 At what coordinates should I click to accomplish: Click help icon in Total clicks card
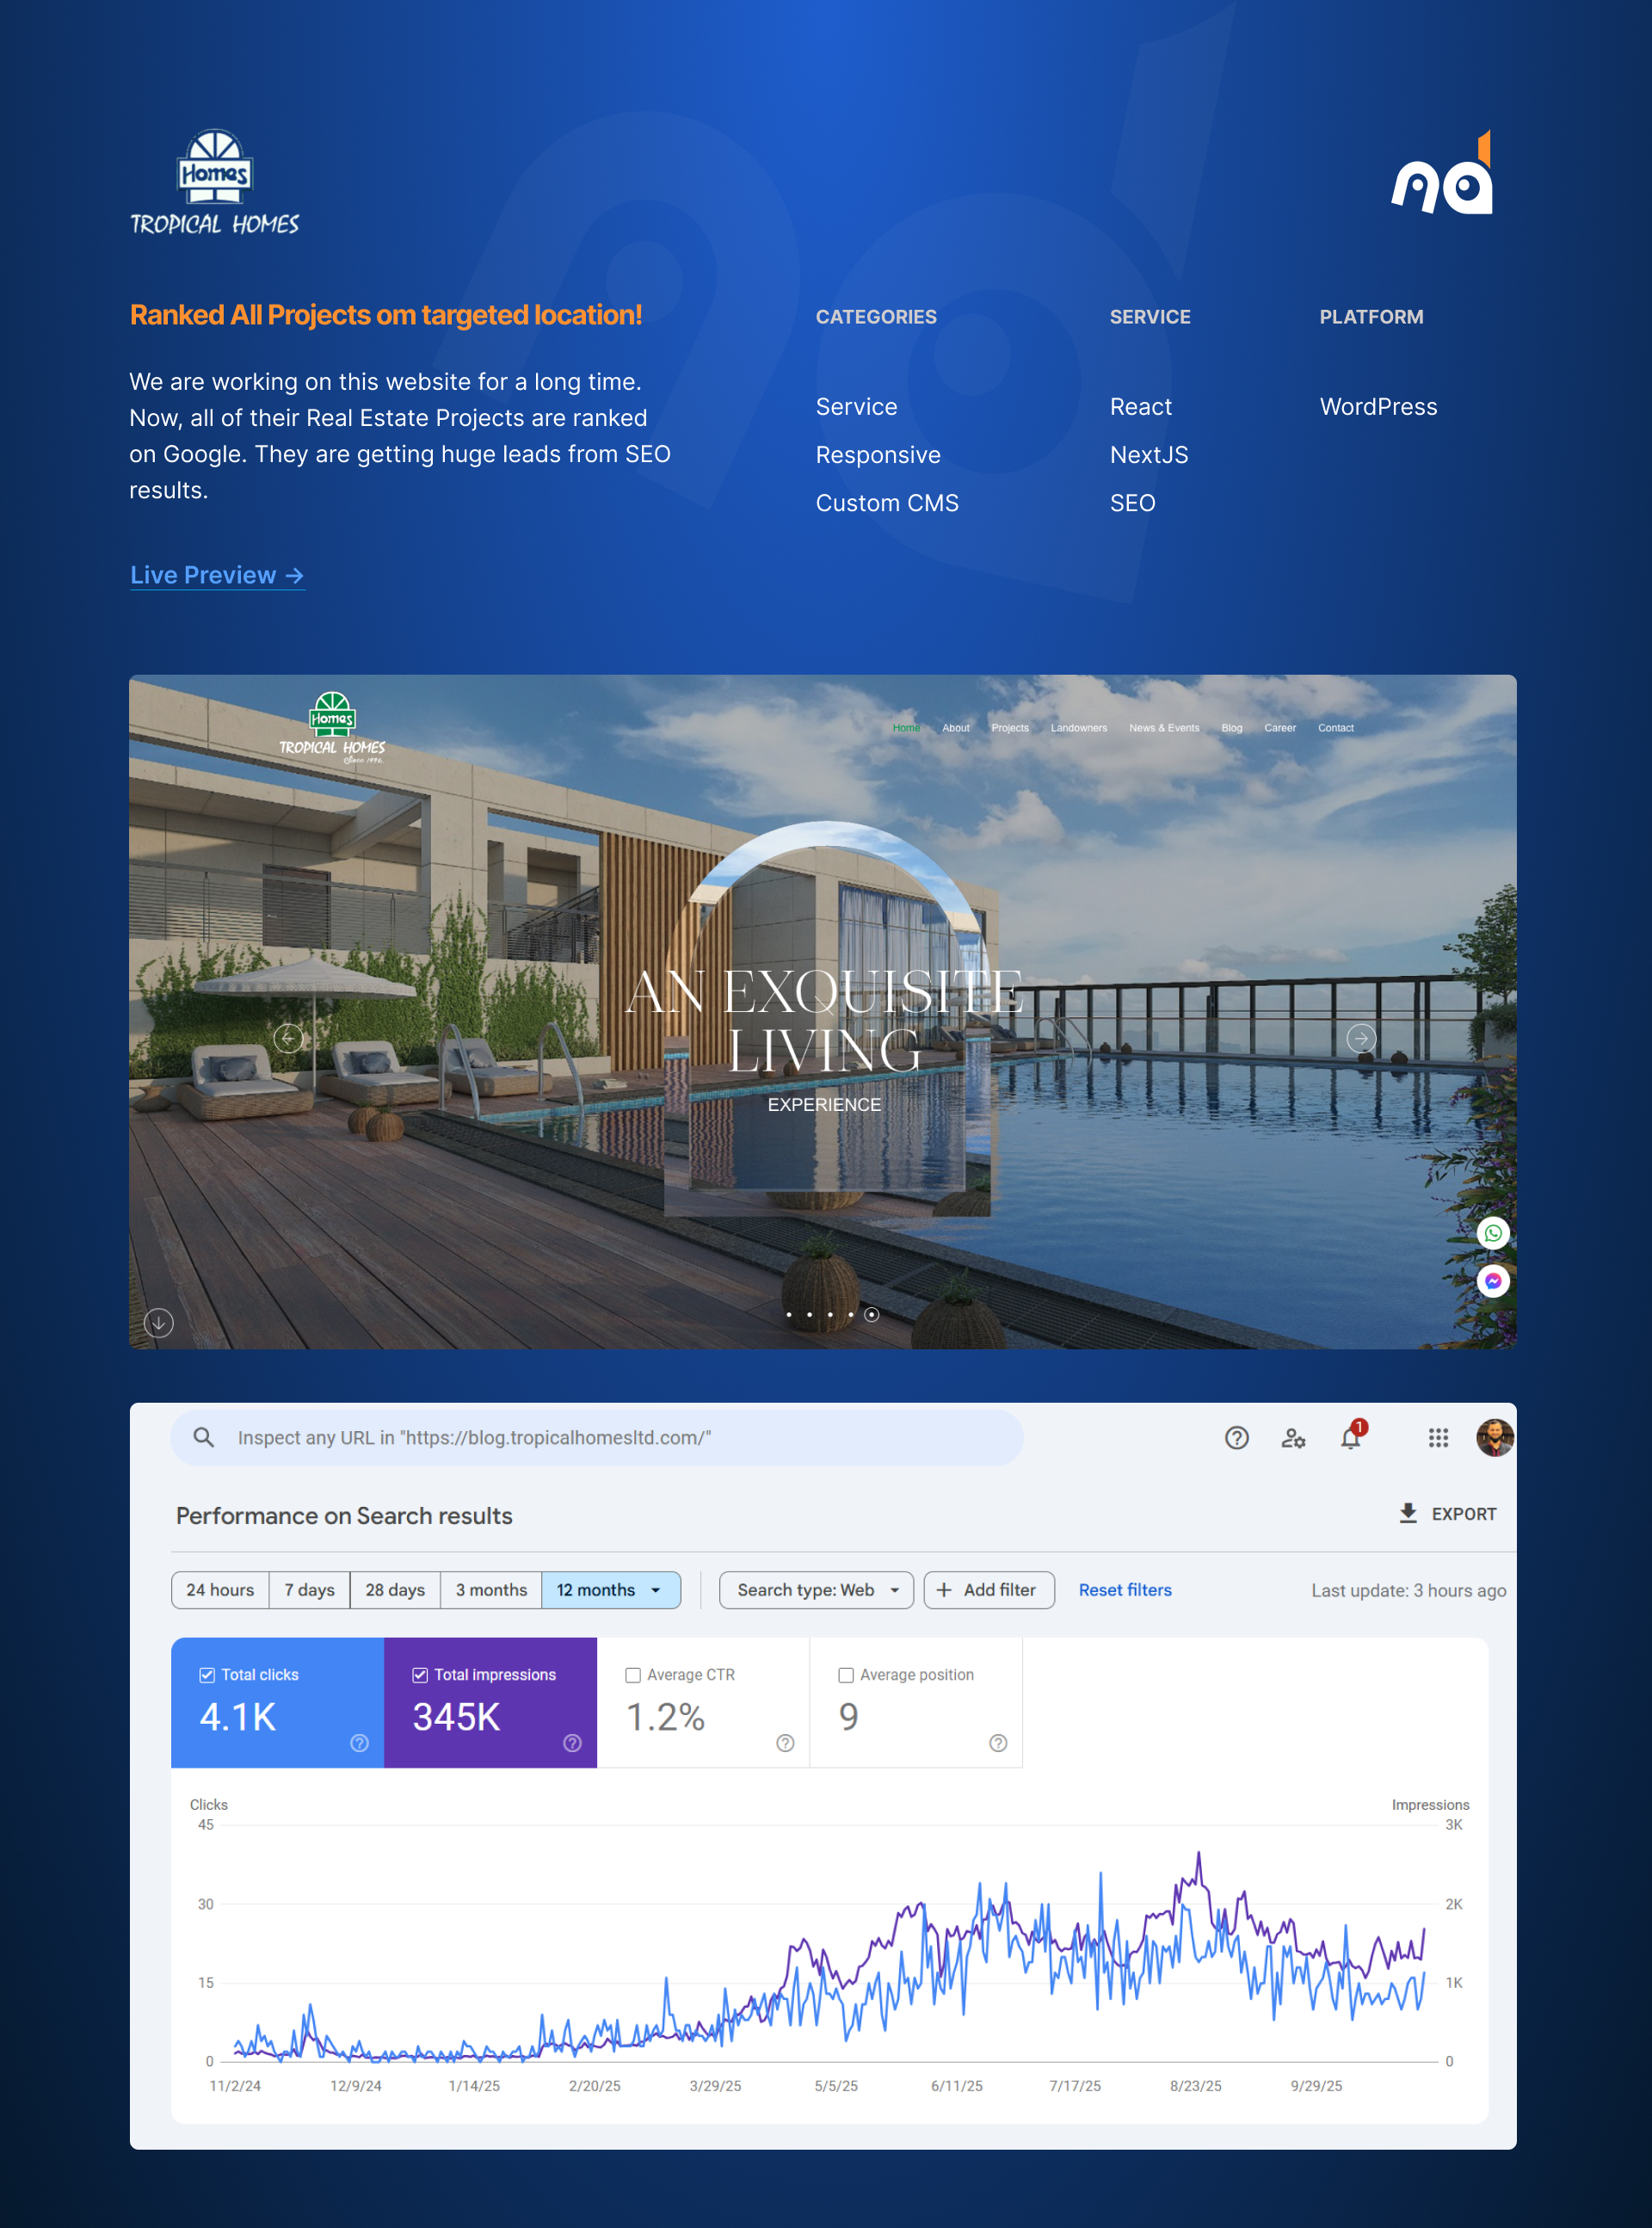(x=360, y=1743)
